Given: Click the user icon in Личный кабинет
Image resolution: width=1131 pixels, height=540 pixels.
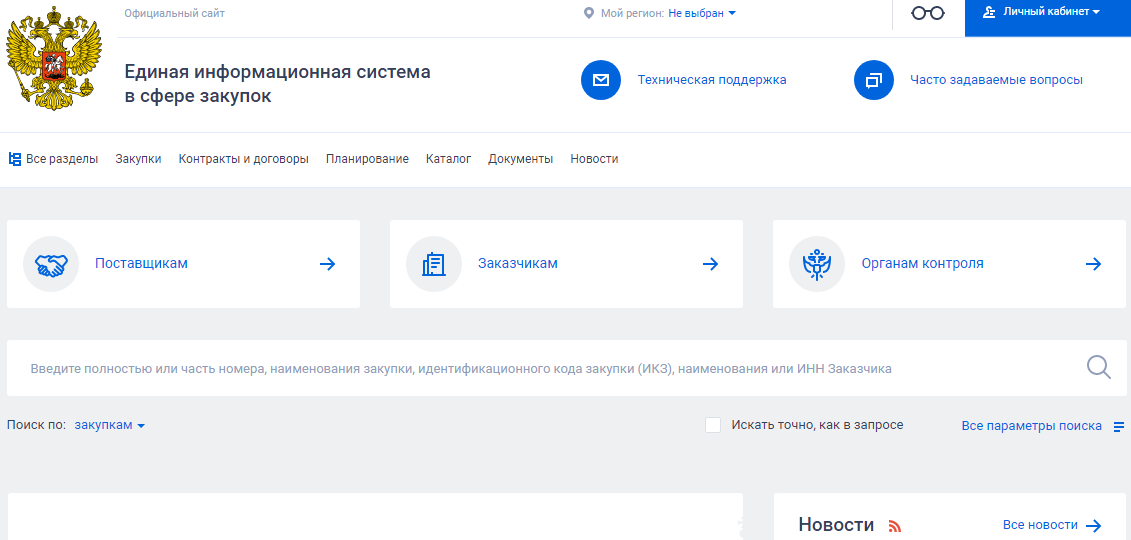Looking at the screenshot, I should tap(990, 12).
